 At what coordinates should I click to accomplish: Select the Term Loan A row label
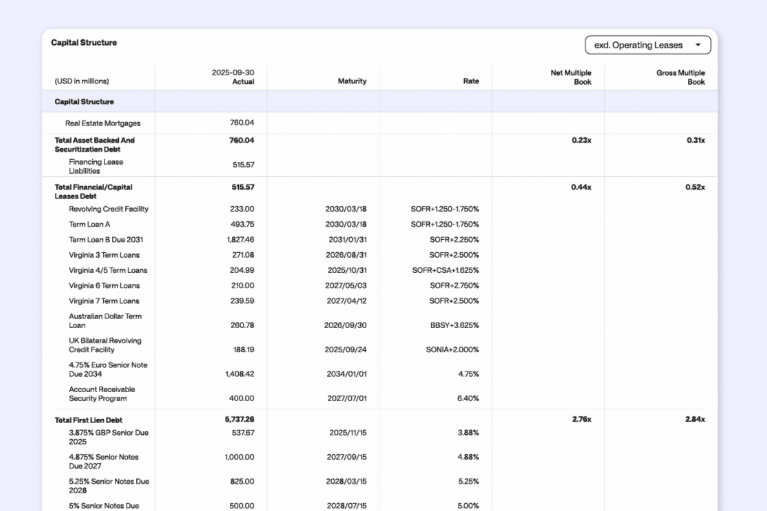tap(89, 224)
